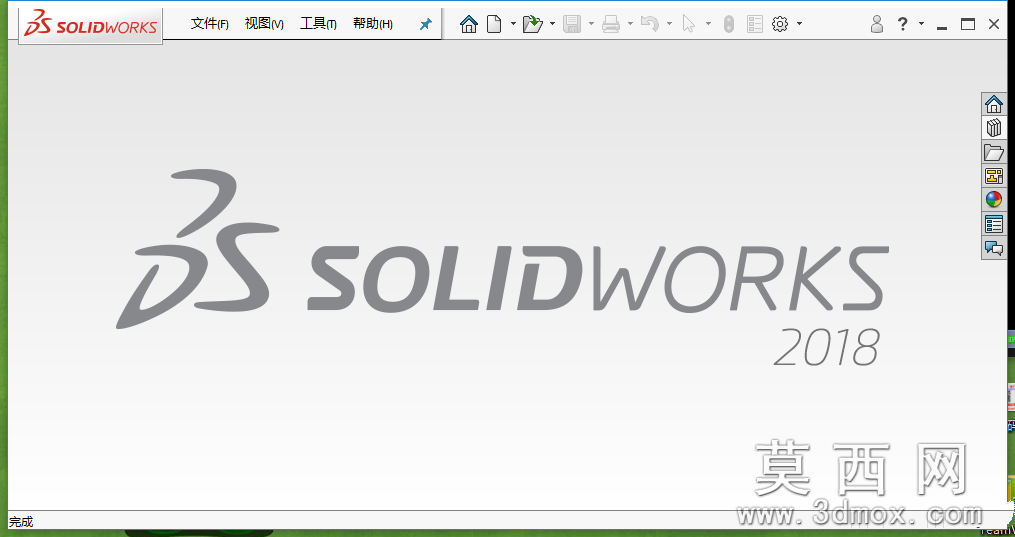Click the SOLIDWORKS logo button

point(90,25)
